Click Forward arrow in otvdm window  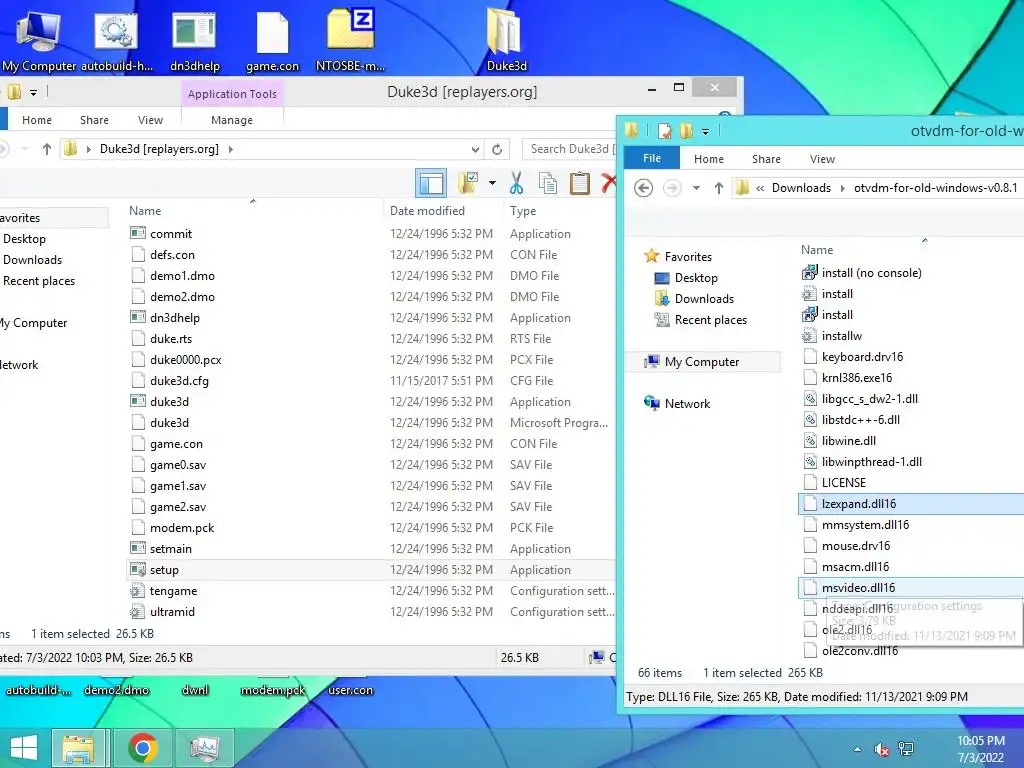pyautogui.click(x=672, y=188)
